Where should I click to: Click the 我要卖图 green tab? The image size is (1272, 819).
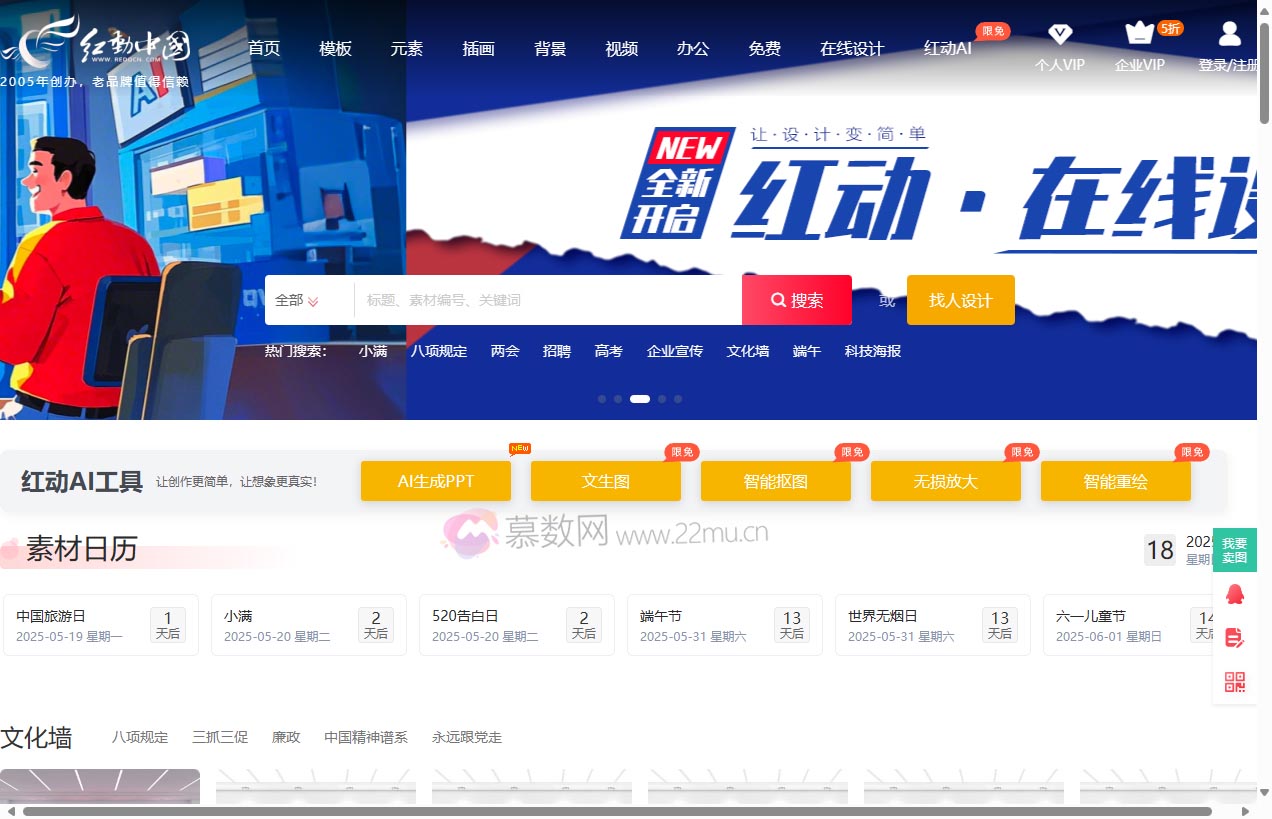[1235, 549]
